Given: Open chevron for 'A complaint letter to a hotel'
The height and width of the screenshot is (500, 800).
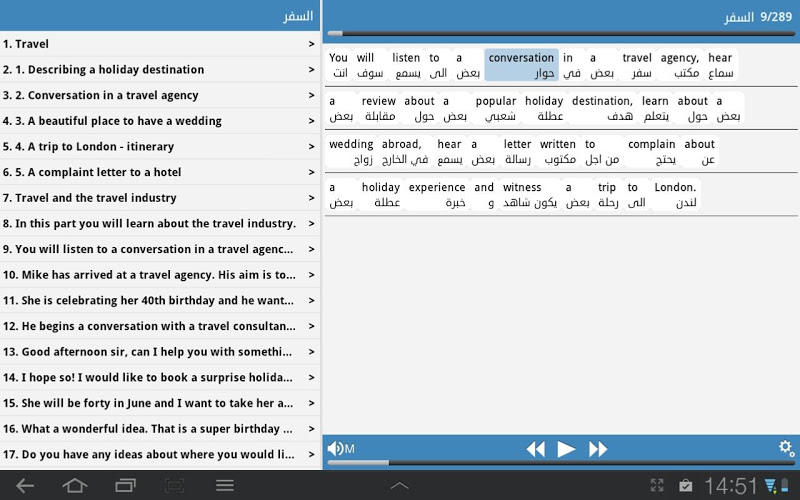Looking at the screenshot, I should (311, 172).
